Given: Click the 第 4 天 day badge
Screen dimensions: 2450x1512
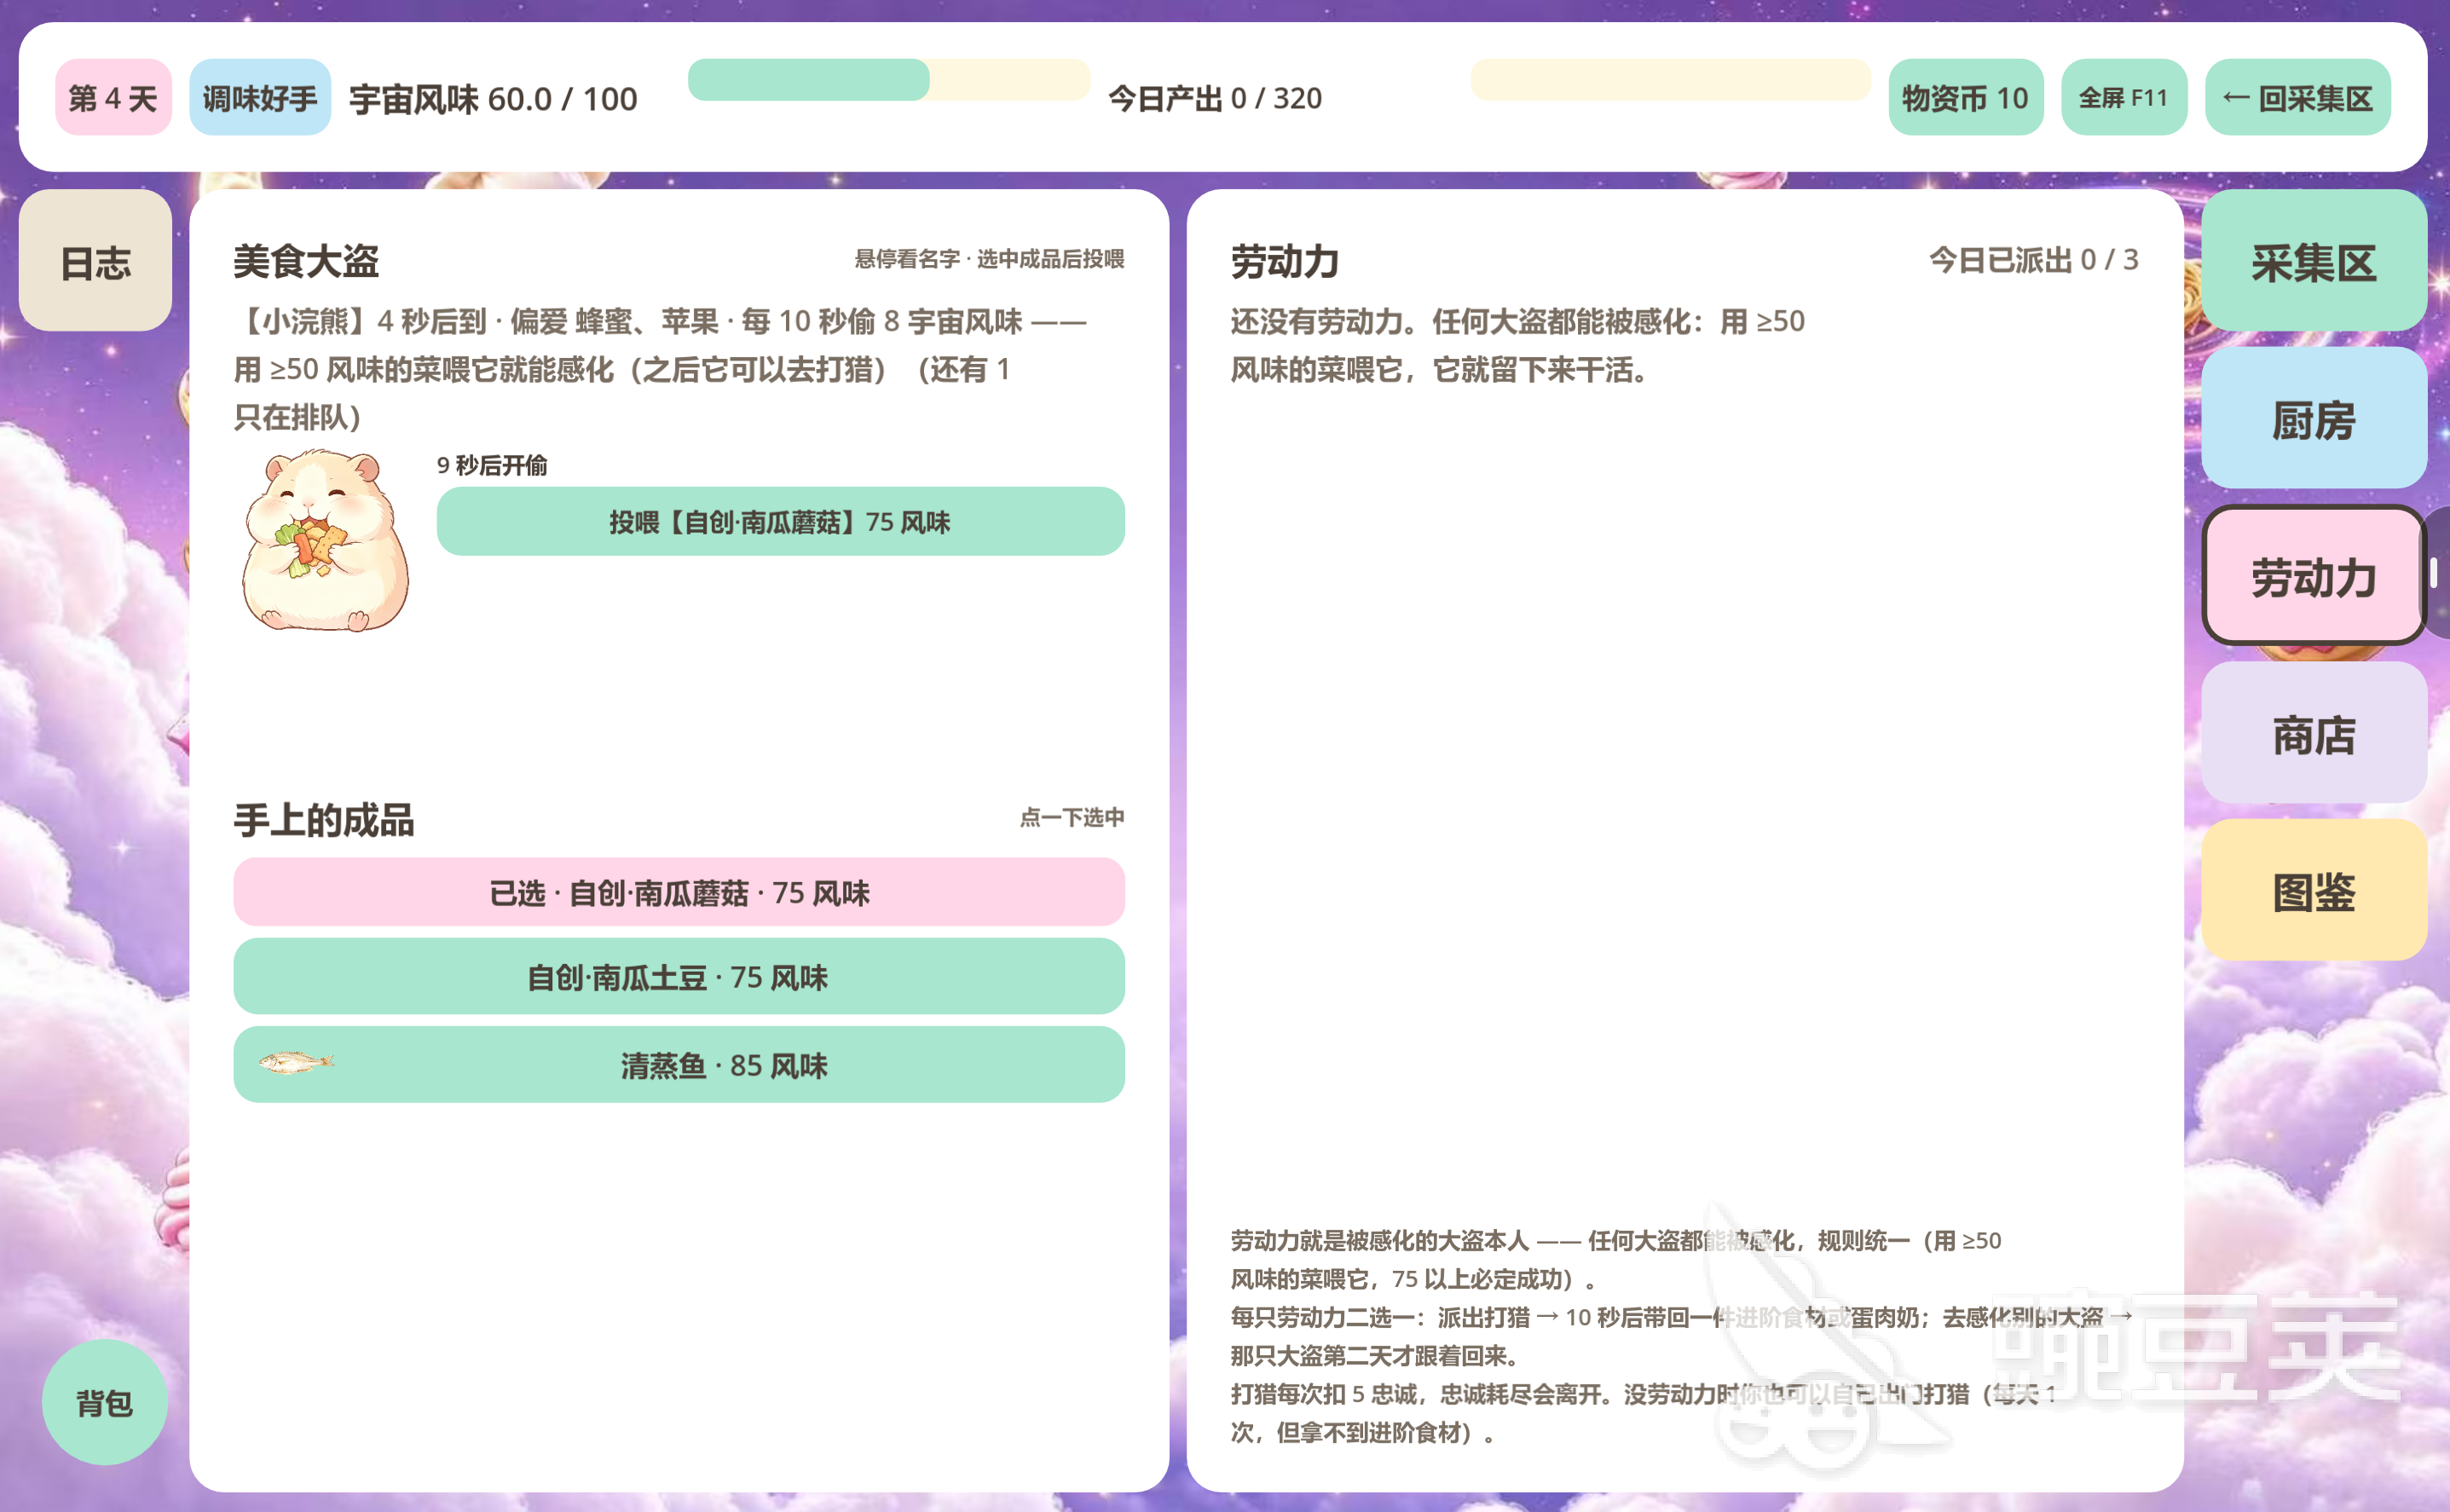Looking at the screenshot, I should [113, 97].
